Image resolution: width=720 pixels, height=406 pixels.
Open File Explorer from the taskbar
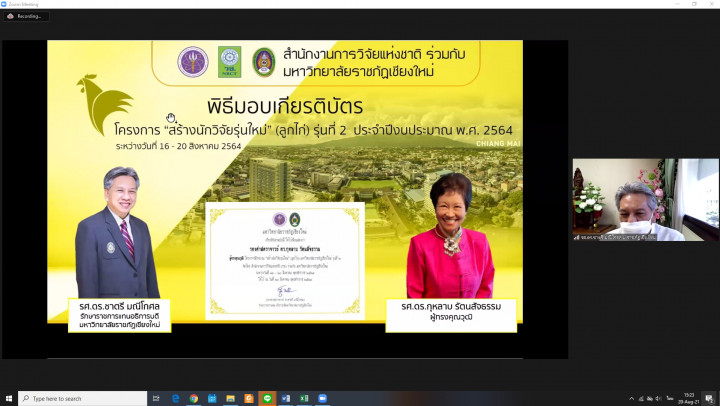click(231, 398)
